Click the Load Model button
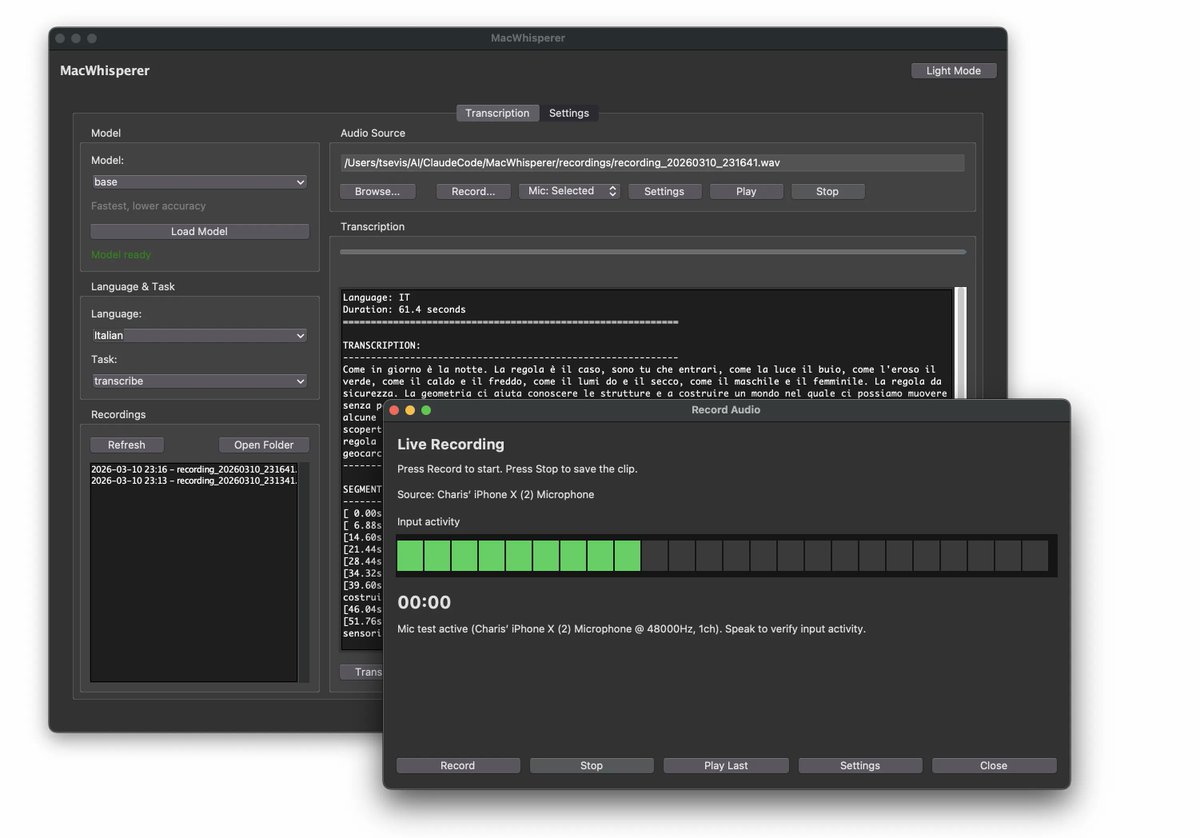This screenshot has height=838, width=1200. pyautogui.click(x=199, y=231)
